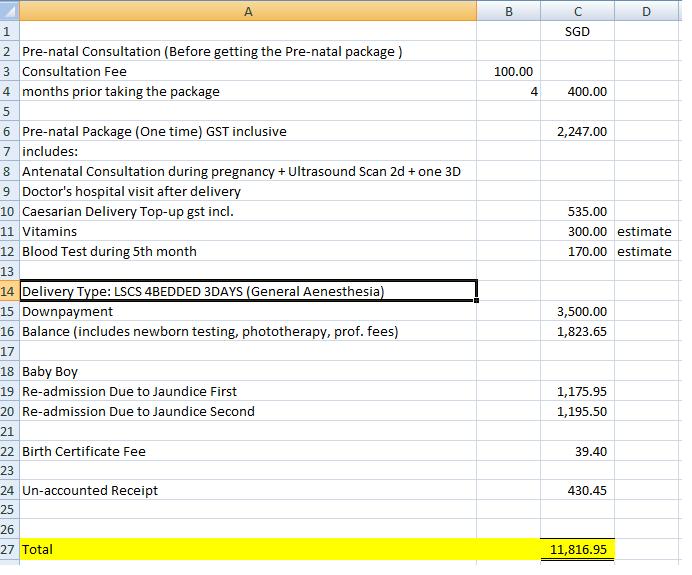Click the Birth Certificate Fee cell
This screenshot has width=692, height=575.
coord(248,451)
